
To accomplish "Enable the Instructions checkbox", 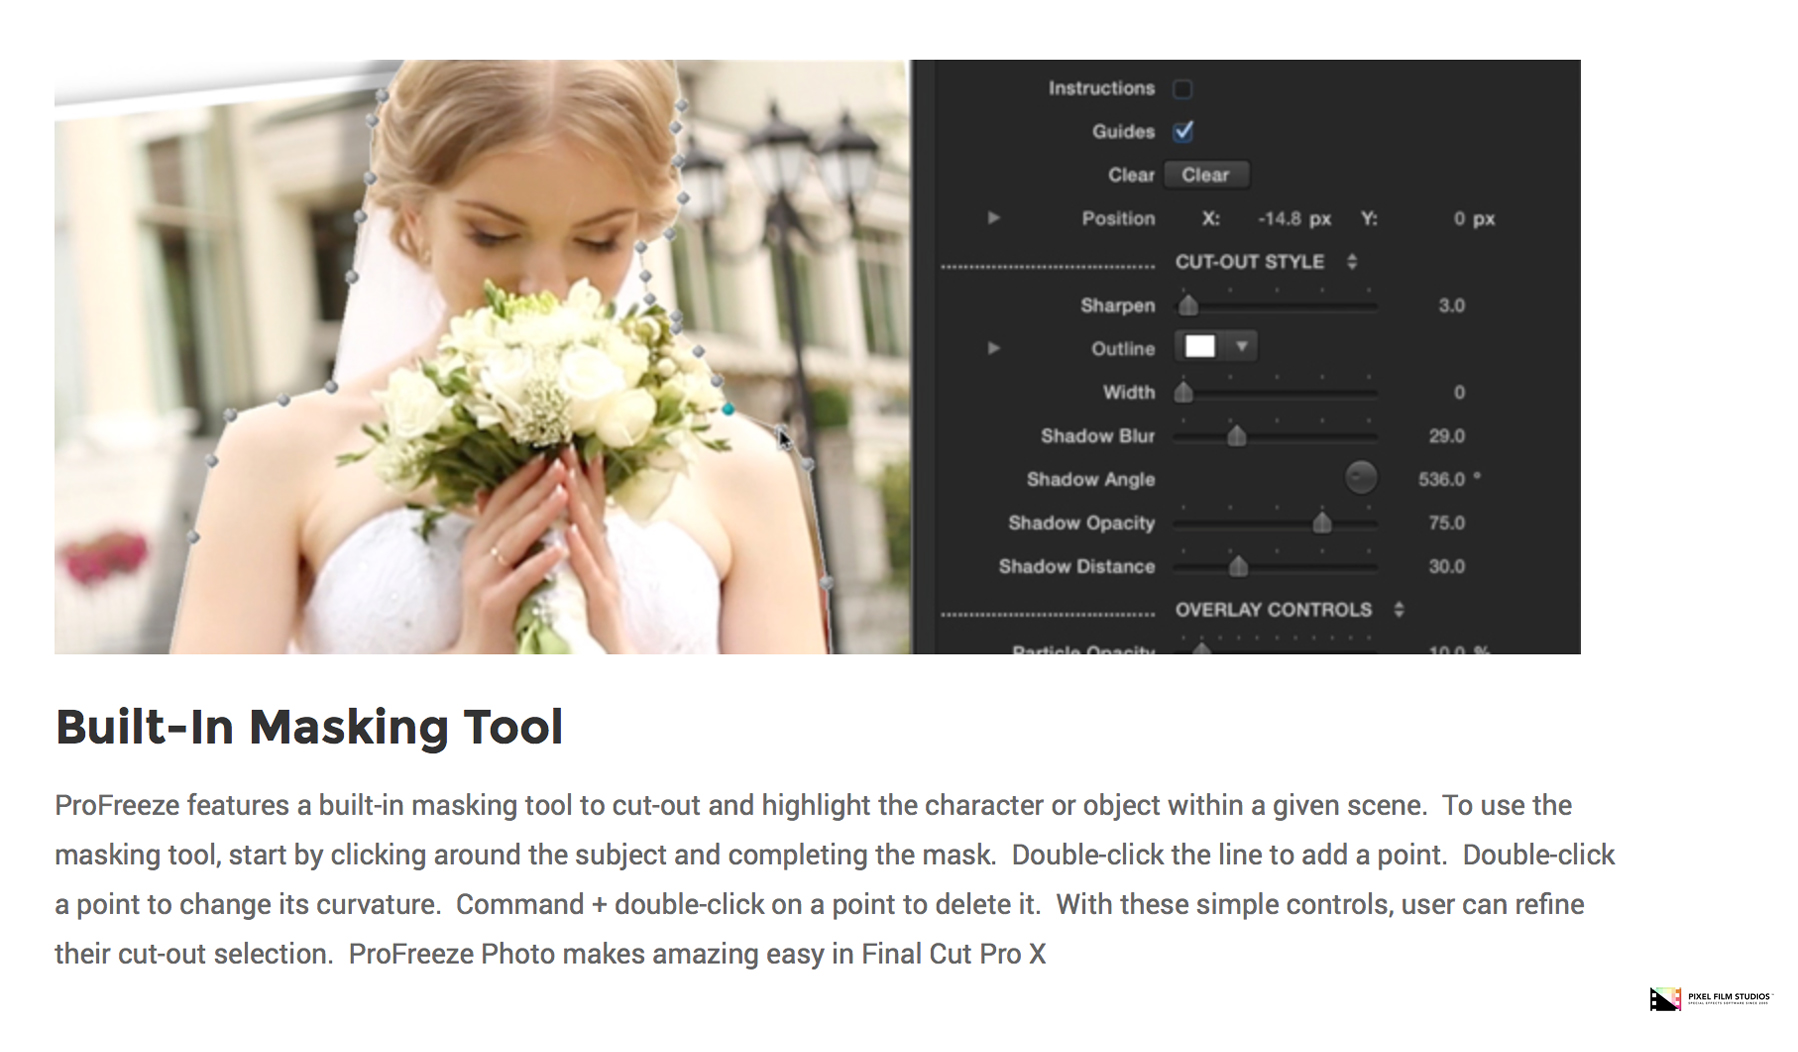I will [1183, 89].
